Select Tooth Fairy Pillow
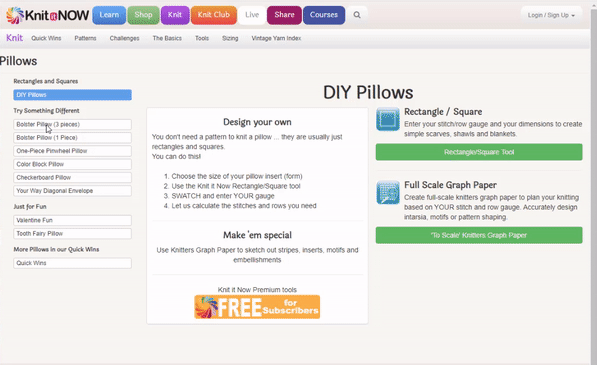Image resolution: width=597 pixels, height=365 pixels. point(72,234)
